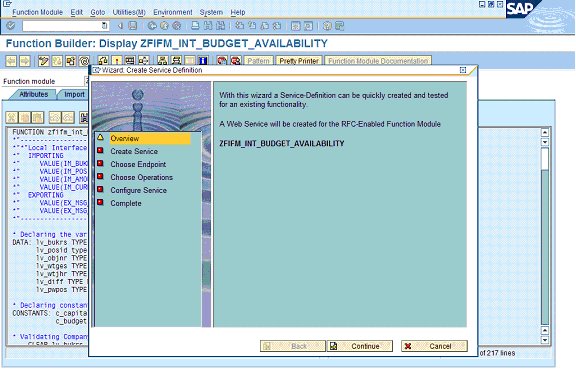Click the Cut scissors icon in editor toolbar

(x=12, y=117)
